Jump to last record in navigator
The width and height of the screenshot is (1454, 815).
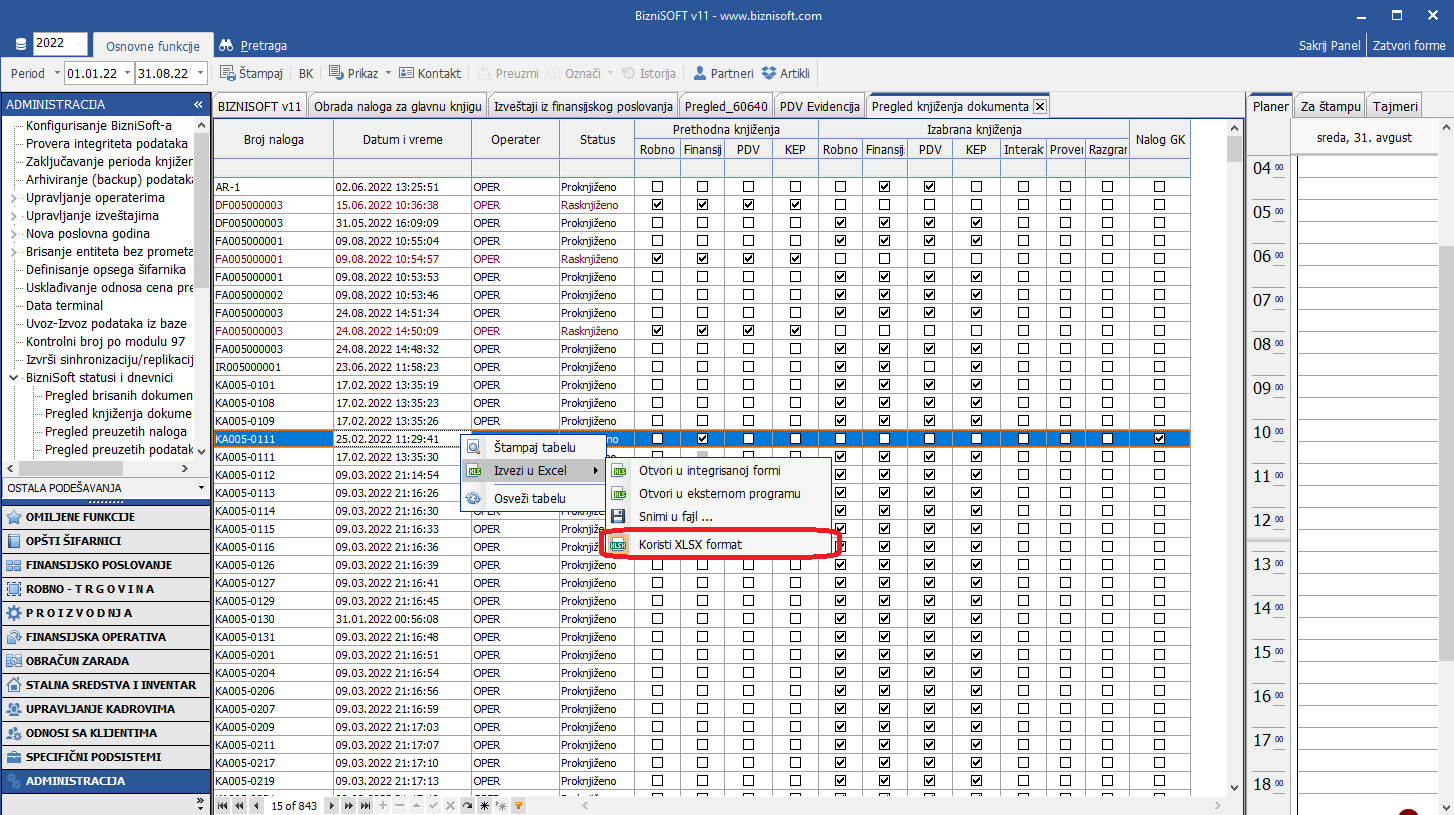click(366, 805)
